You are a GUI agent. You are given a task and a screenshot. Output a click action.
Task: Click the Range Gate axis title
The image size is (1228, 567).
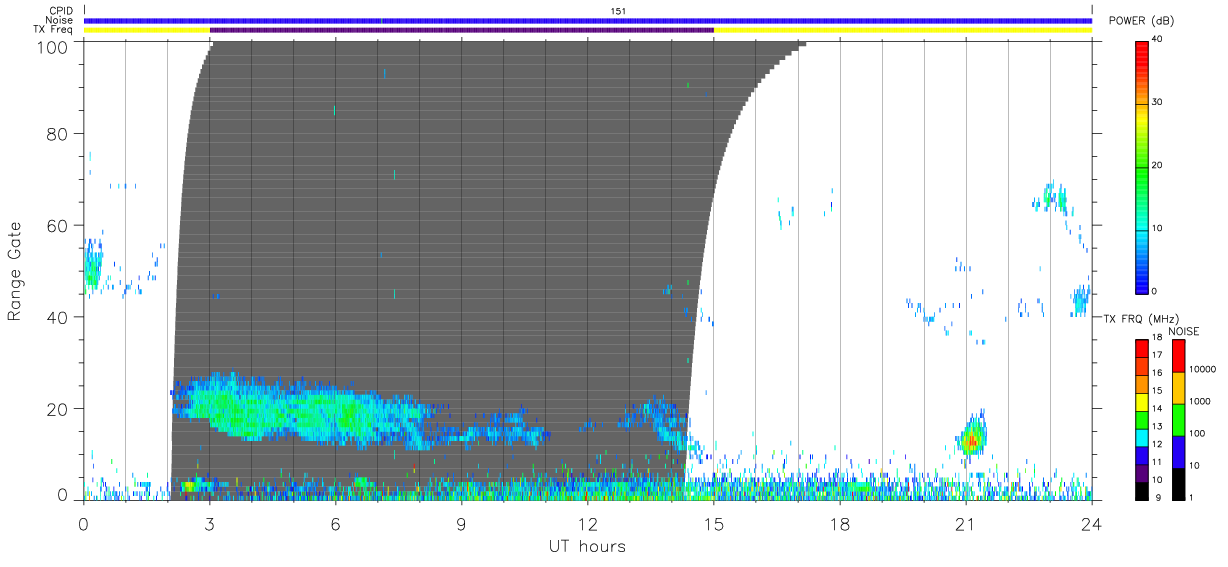click(15, 271)
